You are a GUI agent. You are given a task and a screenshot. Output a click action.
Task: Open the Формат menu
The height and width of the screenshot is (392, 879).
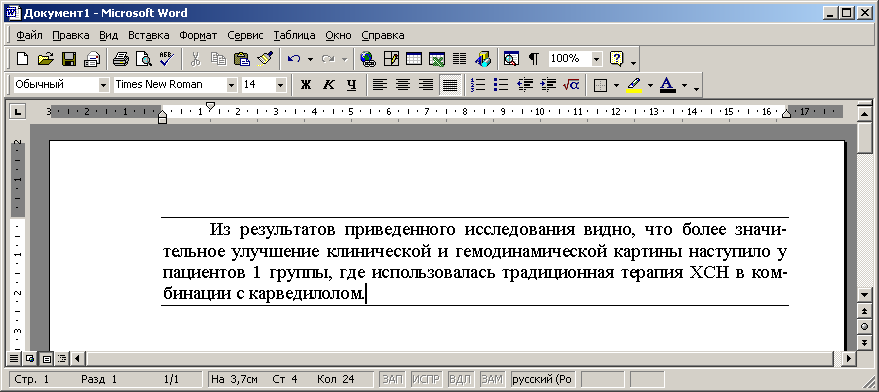(198, 35)
